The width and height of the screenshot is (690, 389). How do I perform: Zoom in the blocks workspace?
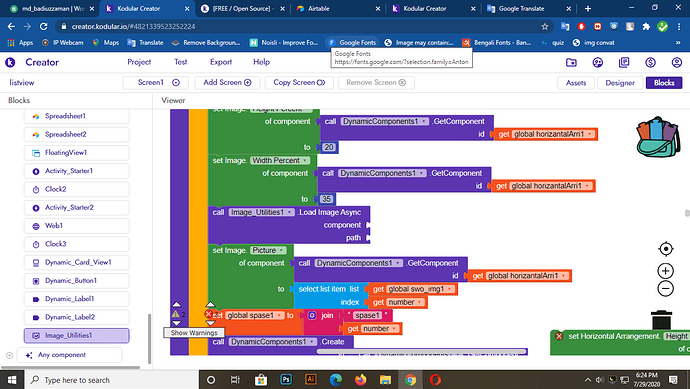(x=666, y=271)
